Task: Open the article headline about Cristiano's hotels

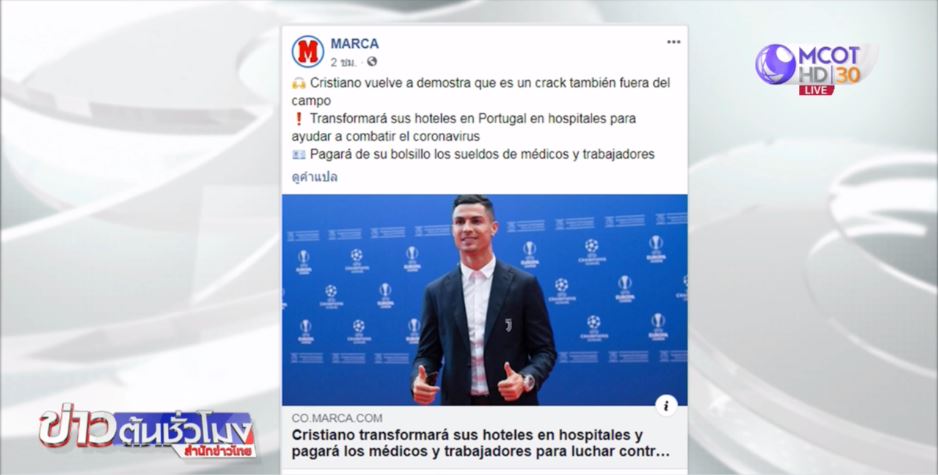Action: [480, 443]
